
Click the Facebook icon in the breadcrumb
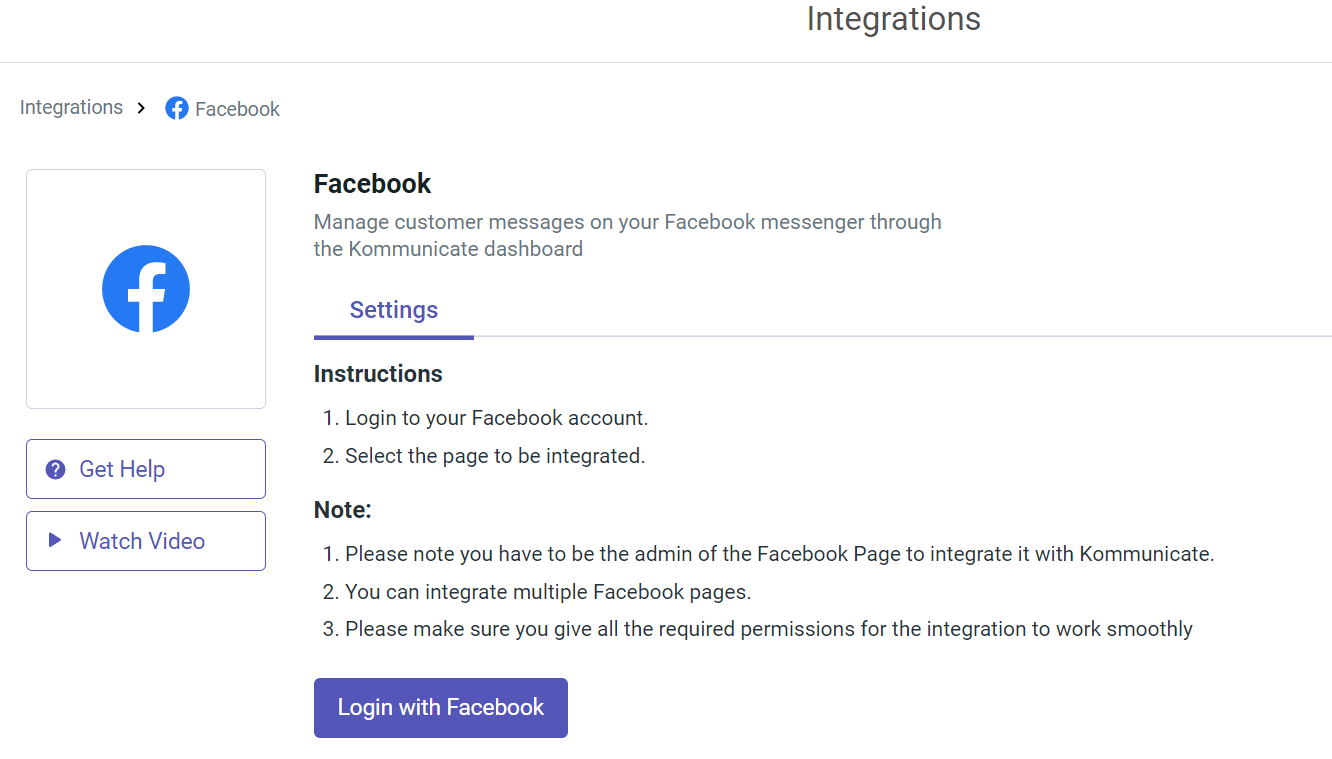click(176, 108)
